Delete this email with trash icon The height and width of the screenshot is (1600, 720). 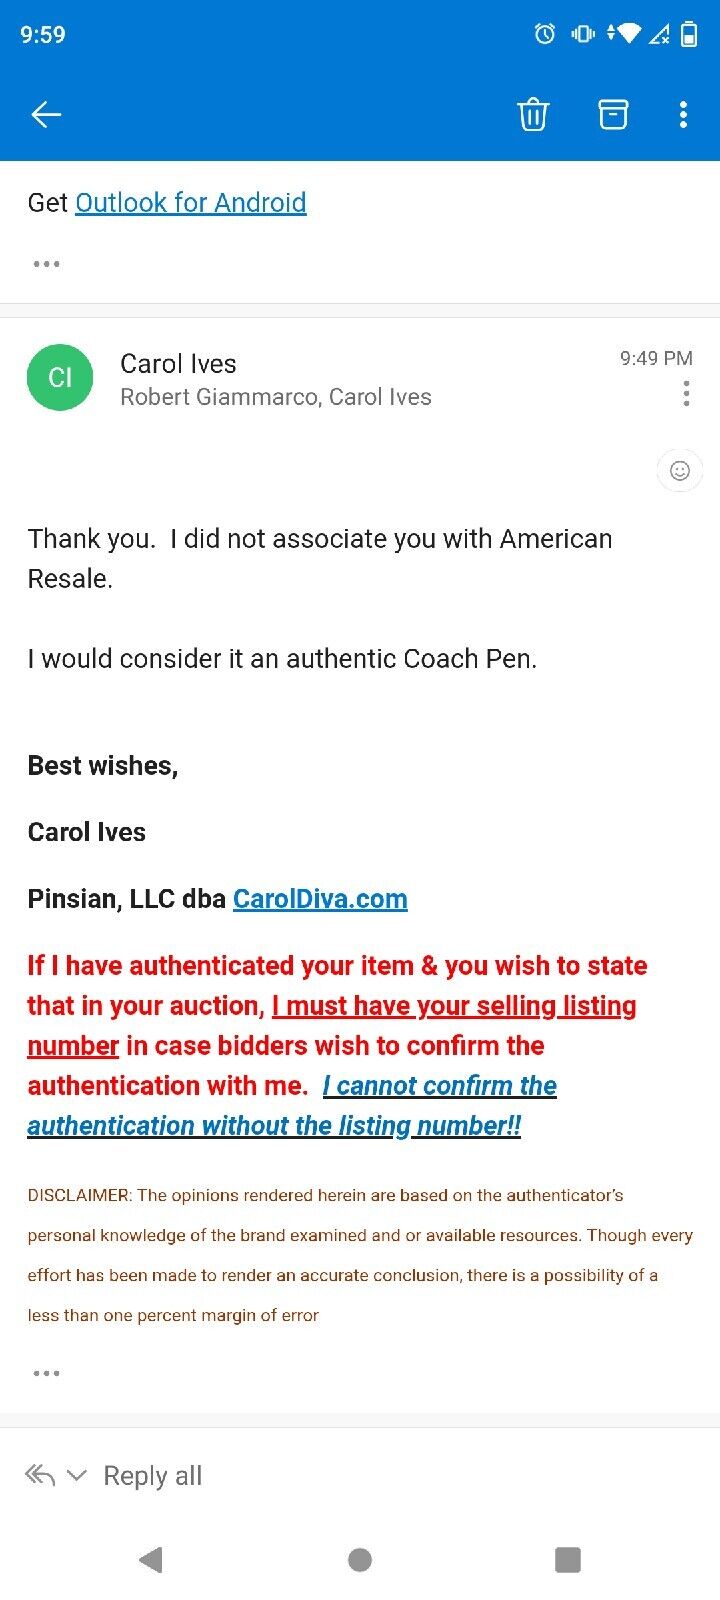533,115
